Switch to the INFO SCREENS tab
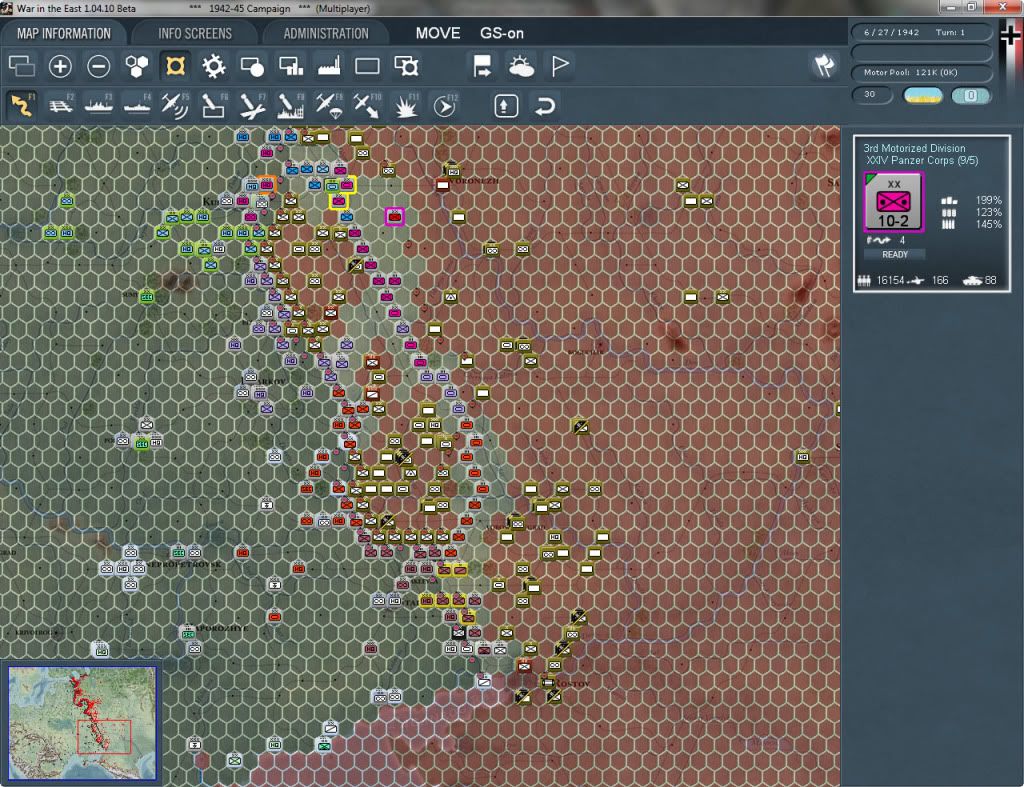 tap(195, 33)
